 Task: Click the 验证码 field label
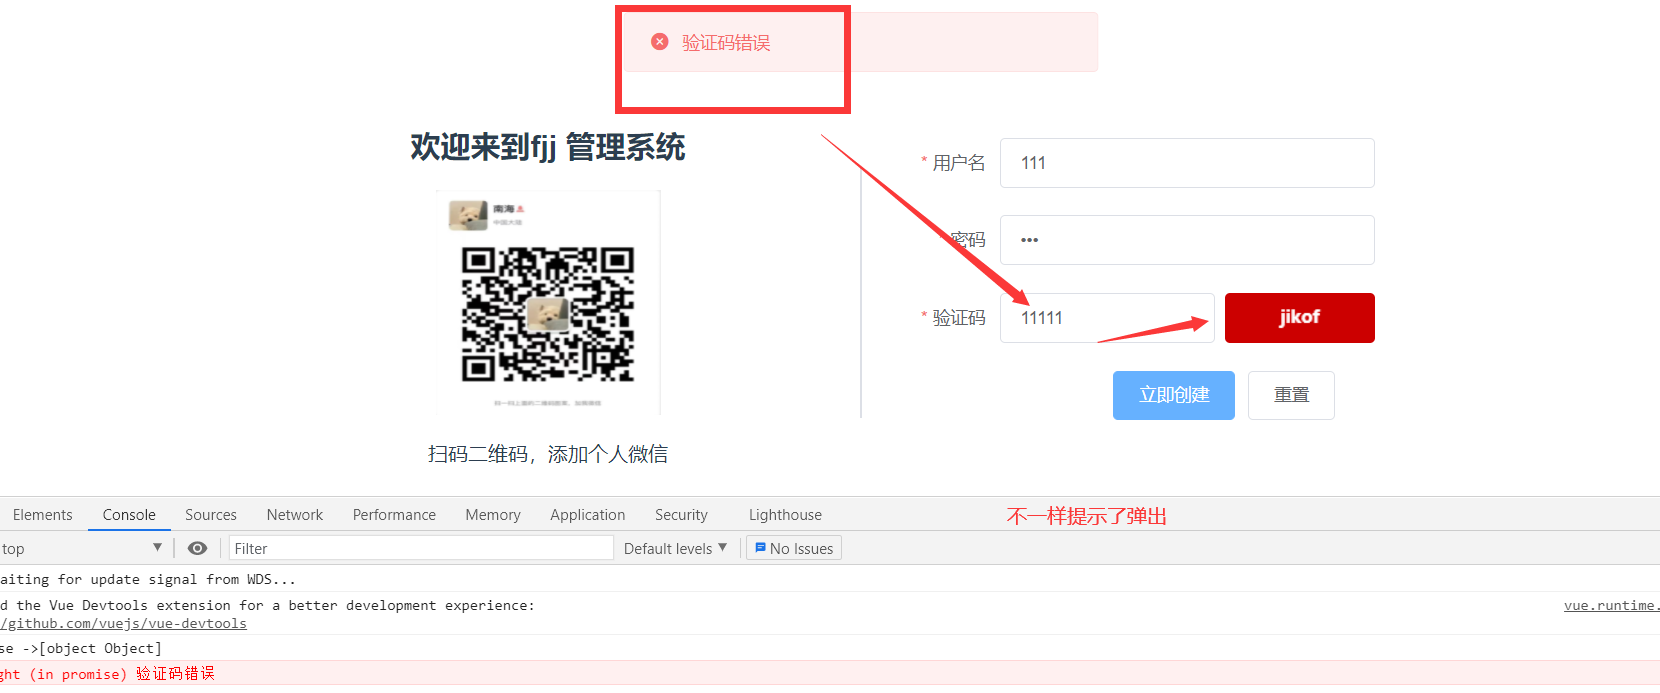tap(959, 318)
